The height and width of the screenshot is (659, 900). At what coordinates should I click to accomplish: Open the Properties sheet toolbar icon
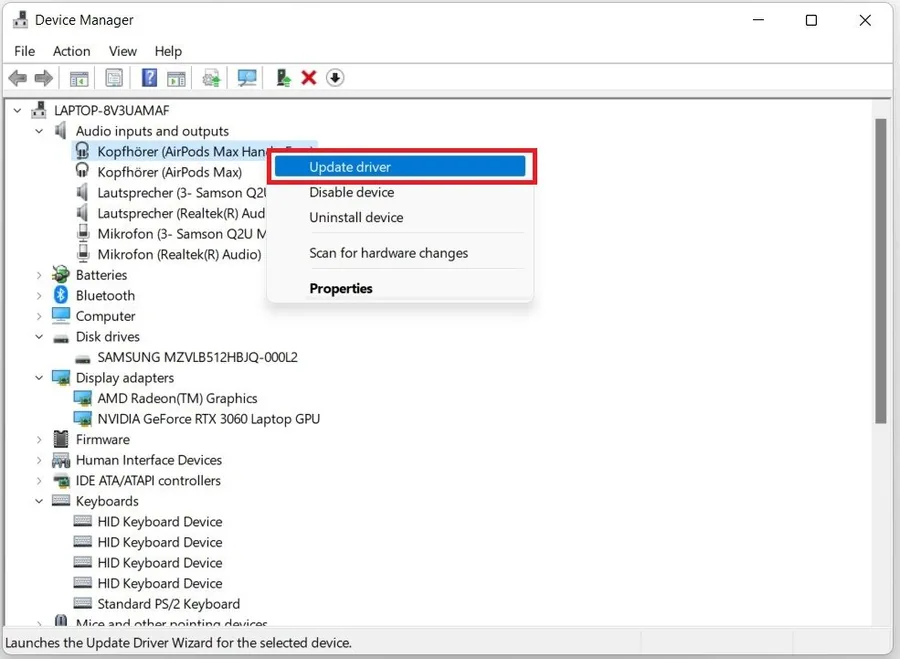(114, 77)
